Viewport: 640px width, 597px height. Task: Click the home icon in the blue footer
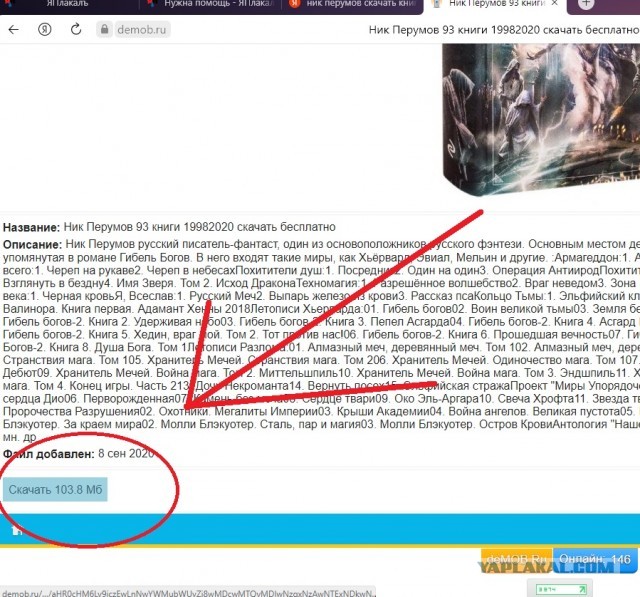(x=17, y=530)
